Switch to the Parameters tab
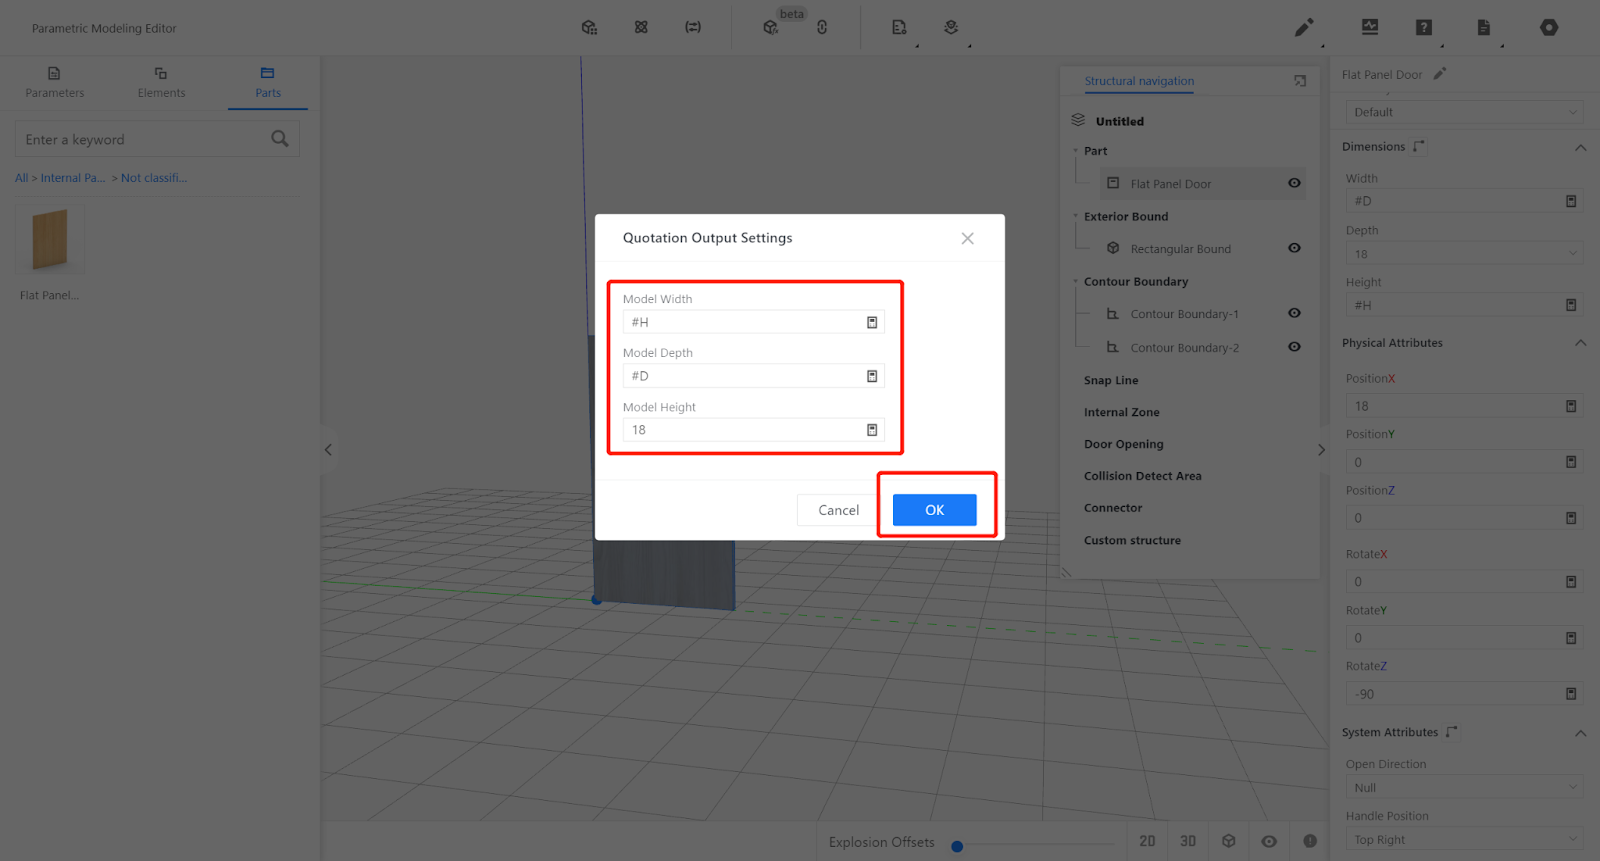1600x861 pixels. [x=54, y=82]
